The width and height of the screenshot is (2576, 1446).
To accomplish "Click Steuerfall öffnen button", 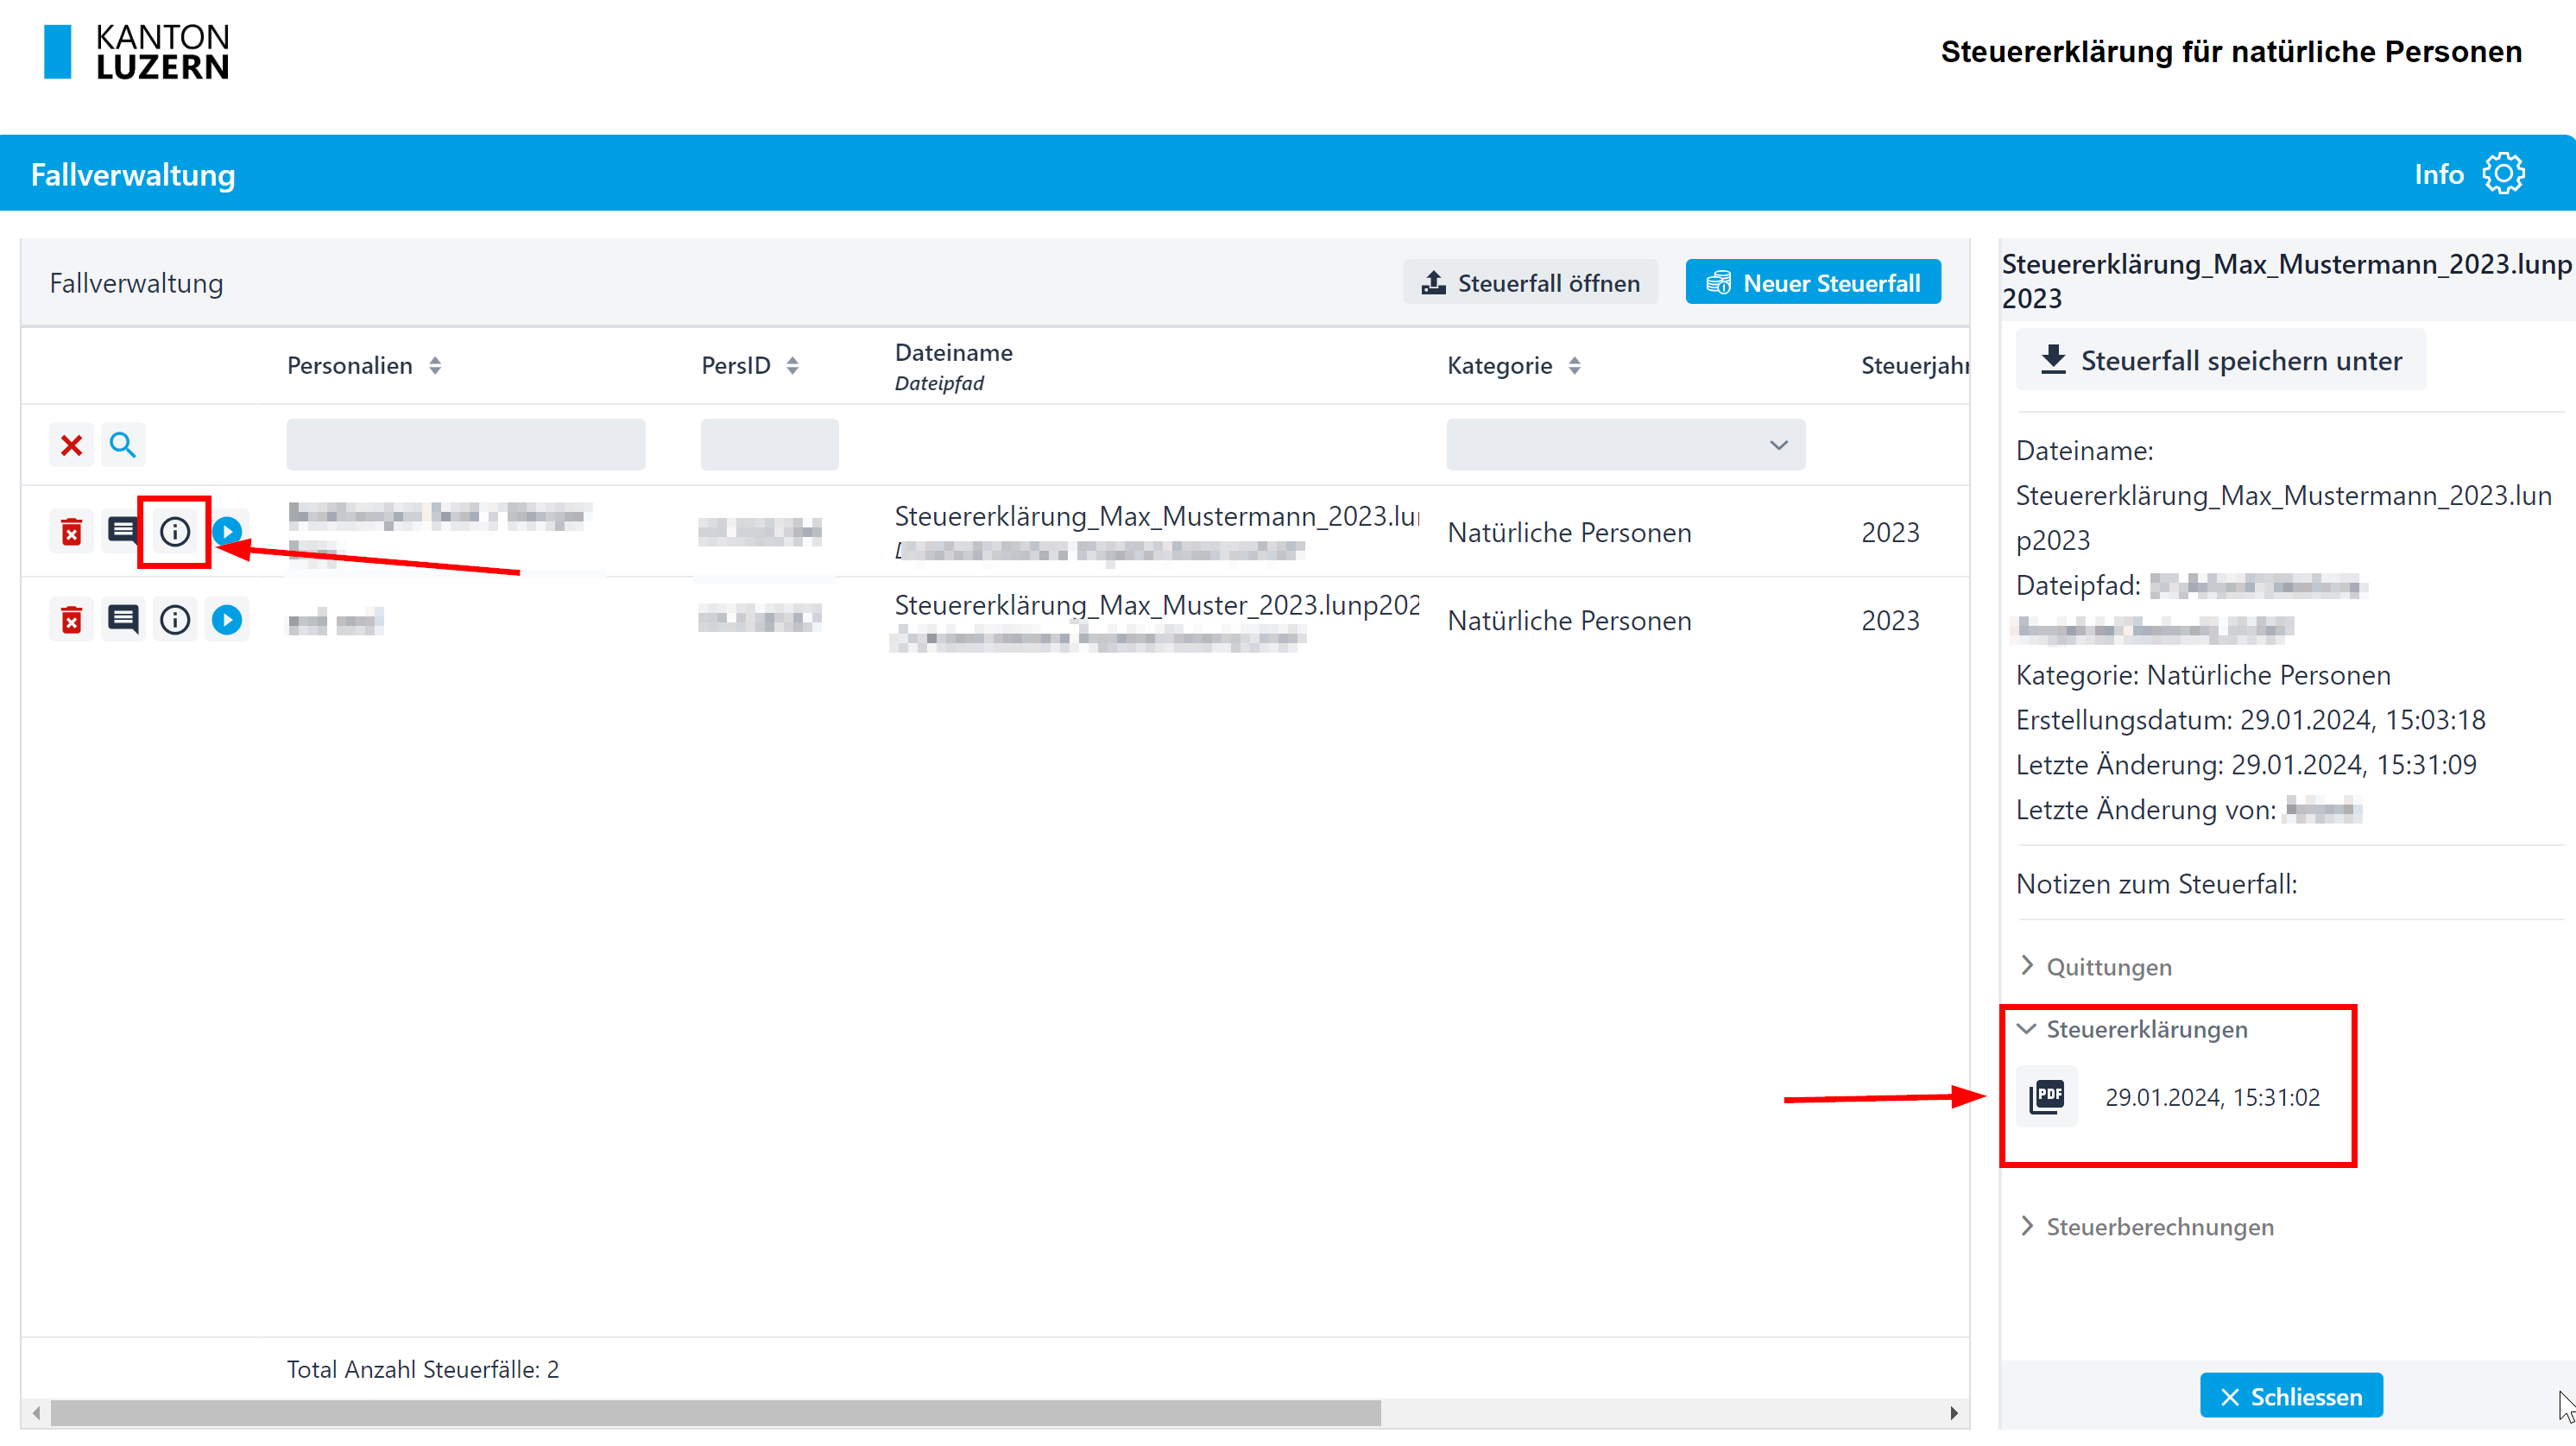I will tap(1530, 283).
